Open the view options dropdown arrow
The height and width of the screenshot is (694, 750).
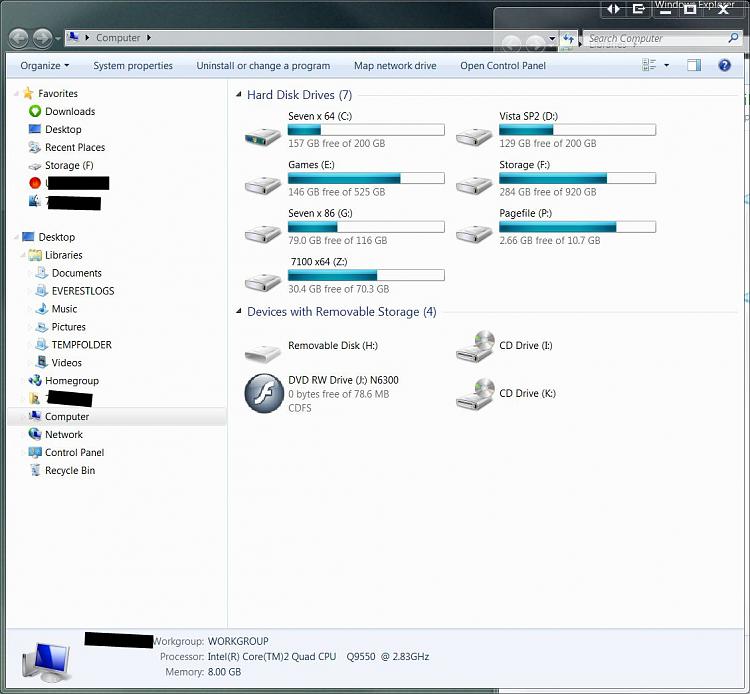pyautogui.click(x=666, y=66)
